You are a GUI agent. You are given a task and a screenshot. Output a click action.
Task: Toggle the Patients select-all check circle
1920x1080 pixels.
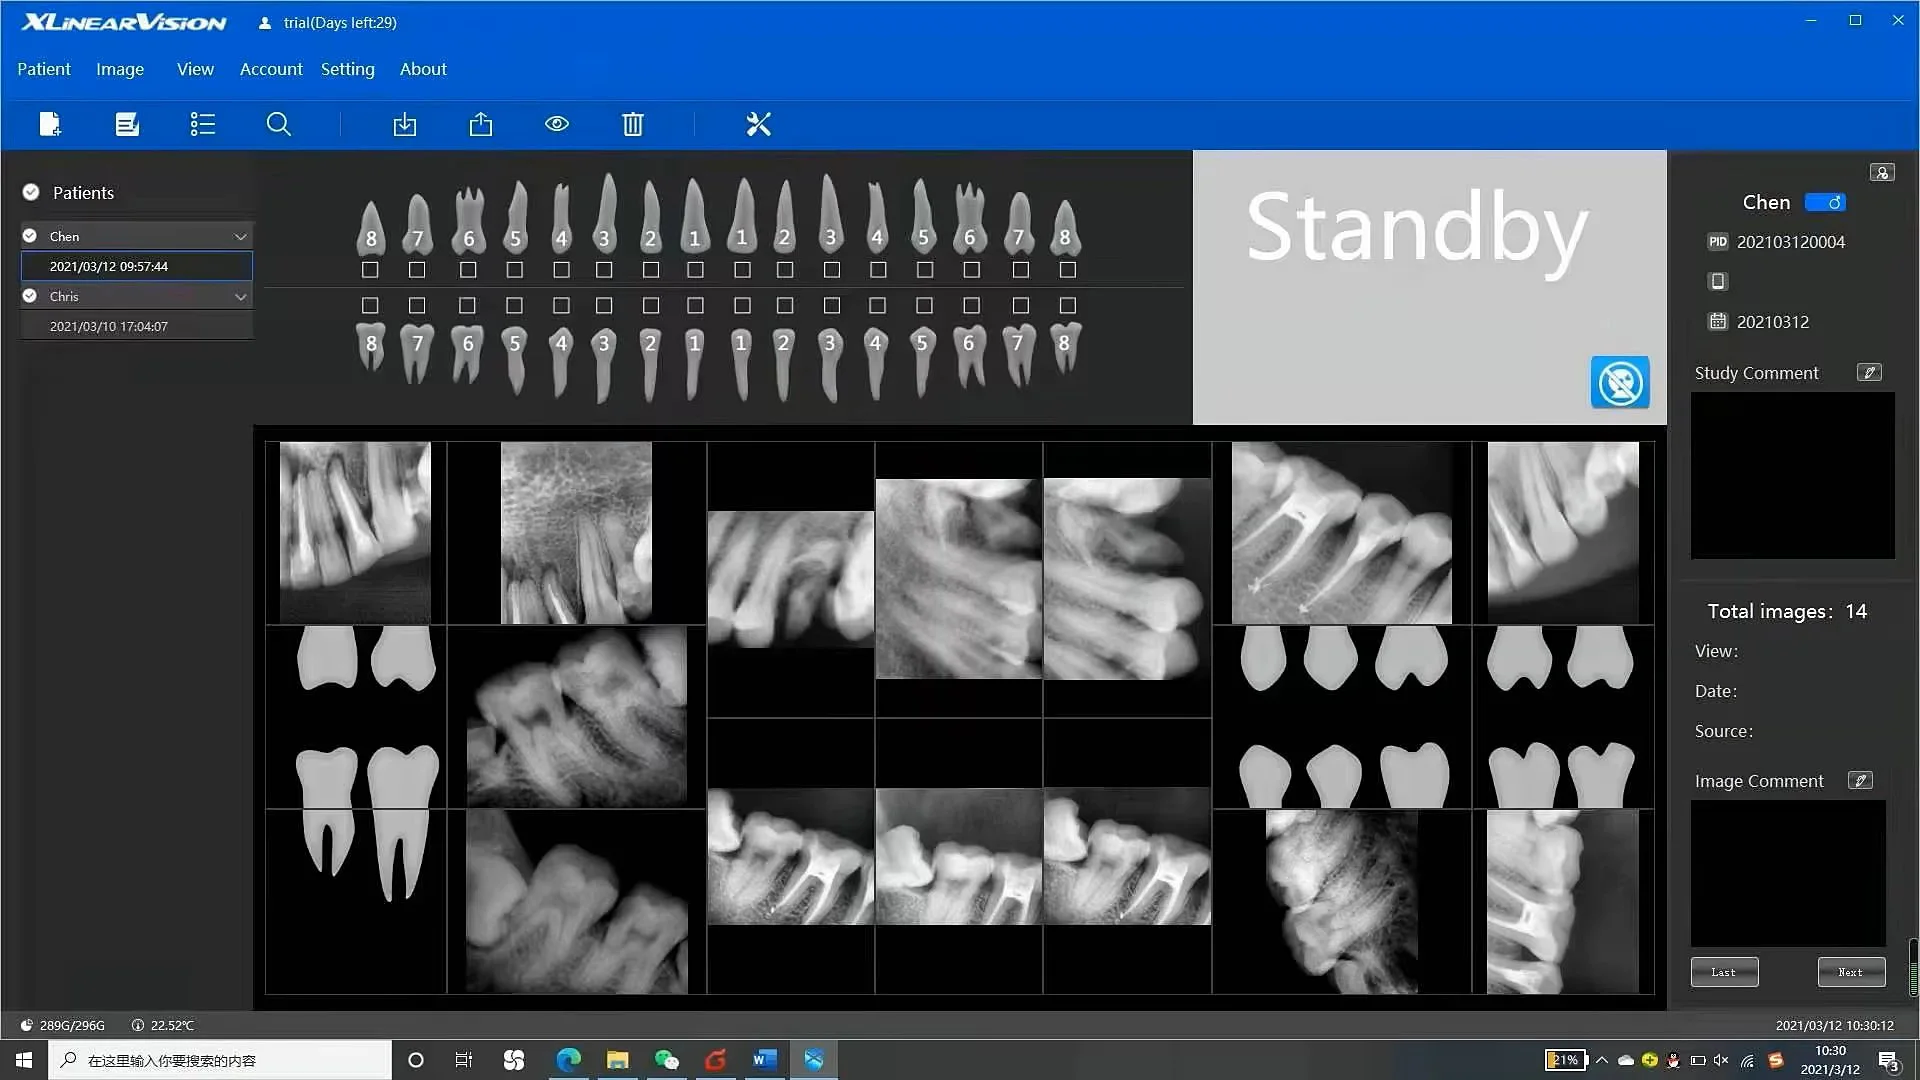31,192
